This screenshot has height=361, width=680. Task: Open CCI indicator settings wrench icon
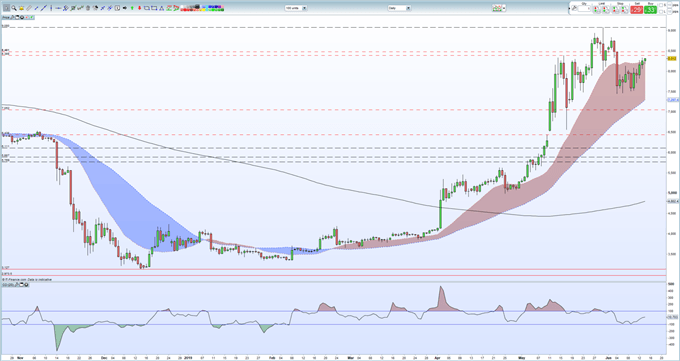coord(16,284)
